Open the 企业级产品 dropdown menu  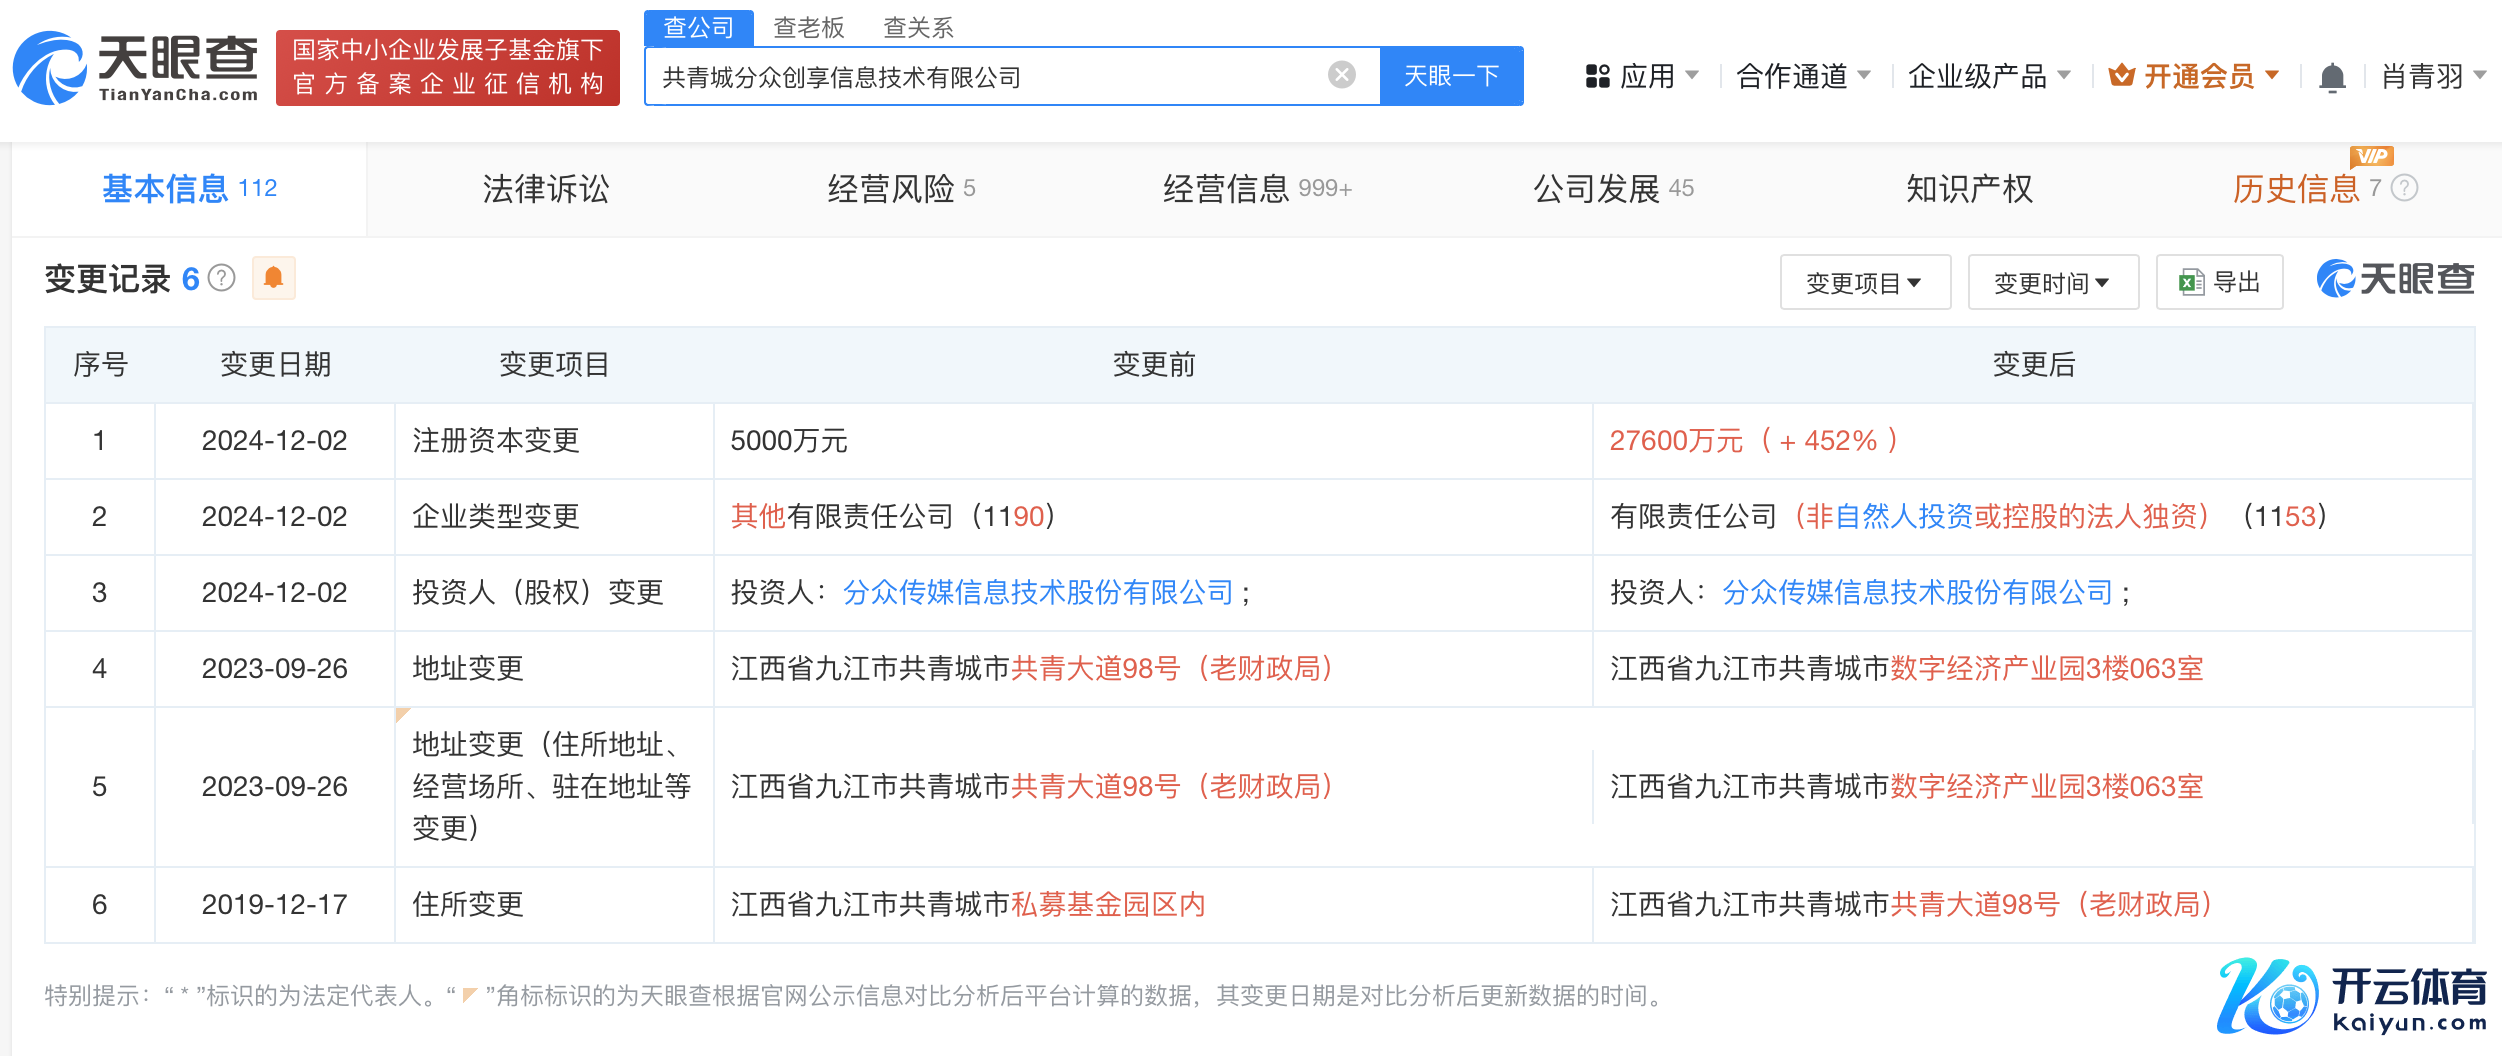click(x=1988, y=77)
